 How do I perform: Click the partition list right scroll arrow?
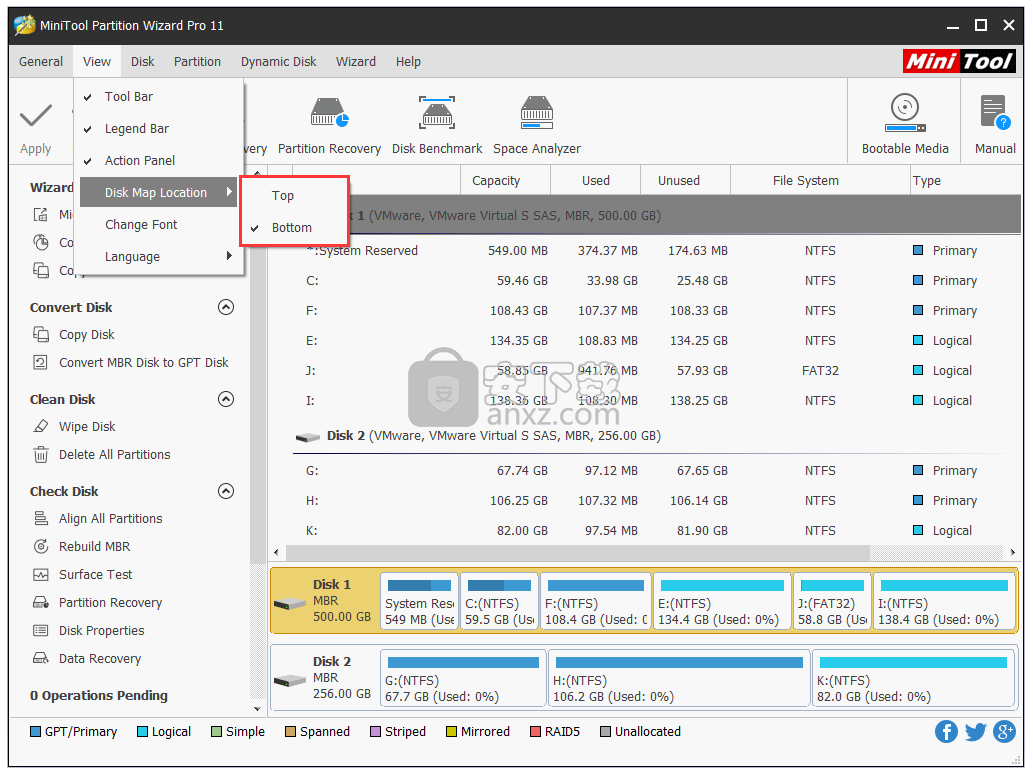[1013, 552]
